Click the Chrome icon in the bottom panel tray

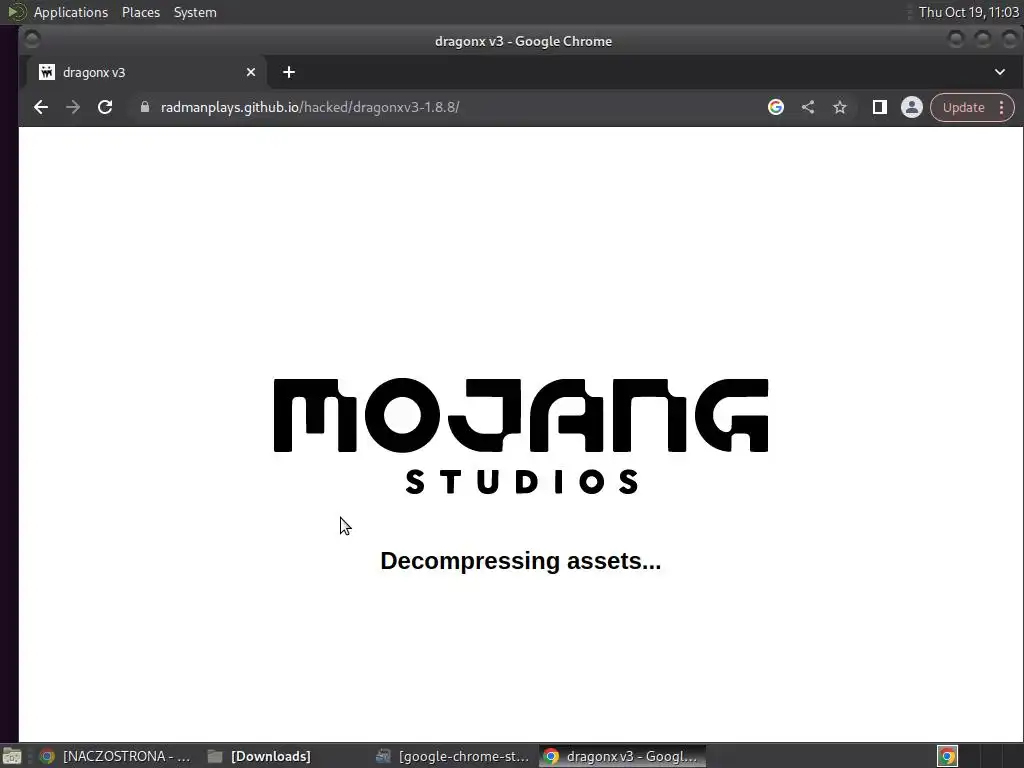(948, 756)
